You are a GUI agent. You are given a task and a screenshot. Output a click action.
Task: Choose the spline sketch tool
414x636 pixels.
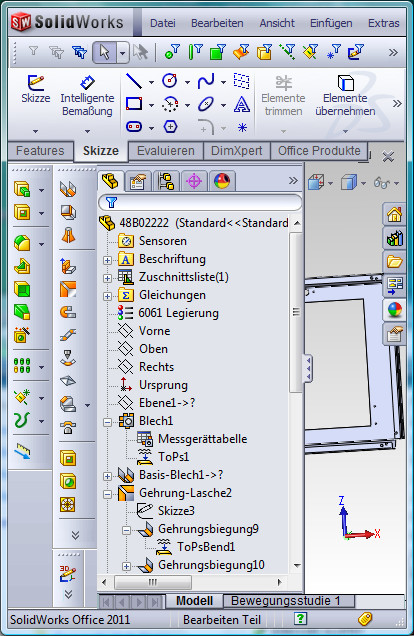click(206, 81)
